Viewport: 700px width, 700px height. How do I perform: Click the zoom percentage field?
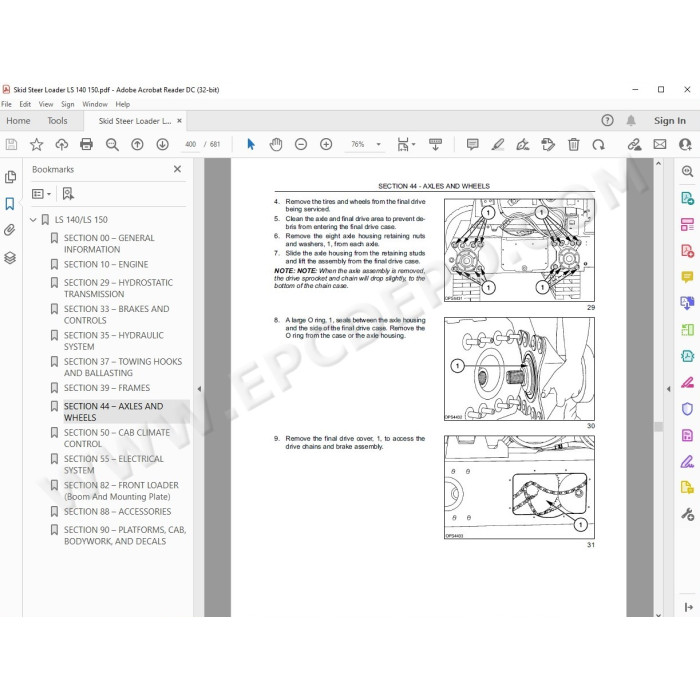tap(358, 144)
